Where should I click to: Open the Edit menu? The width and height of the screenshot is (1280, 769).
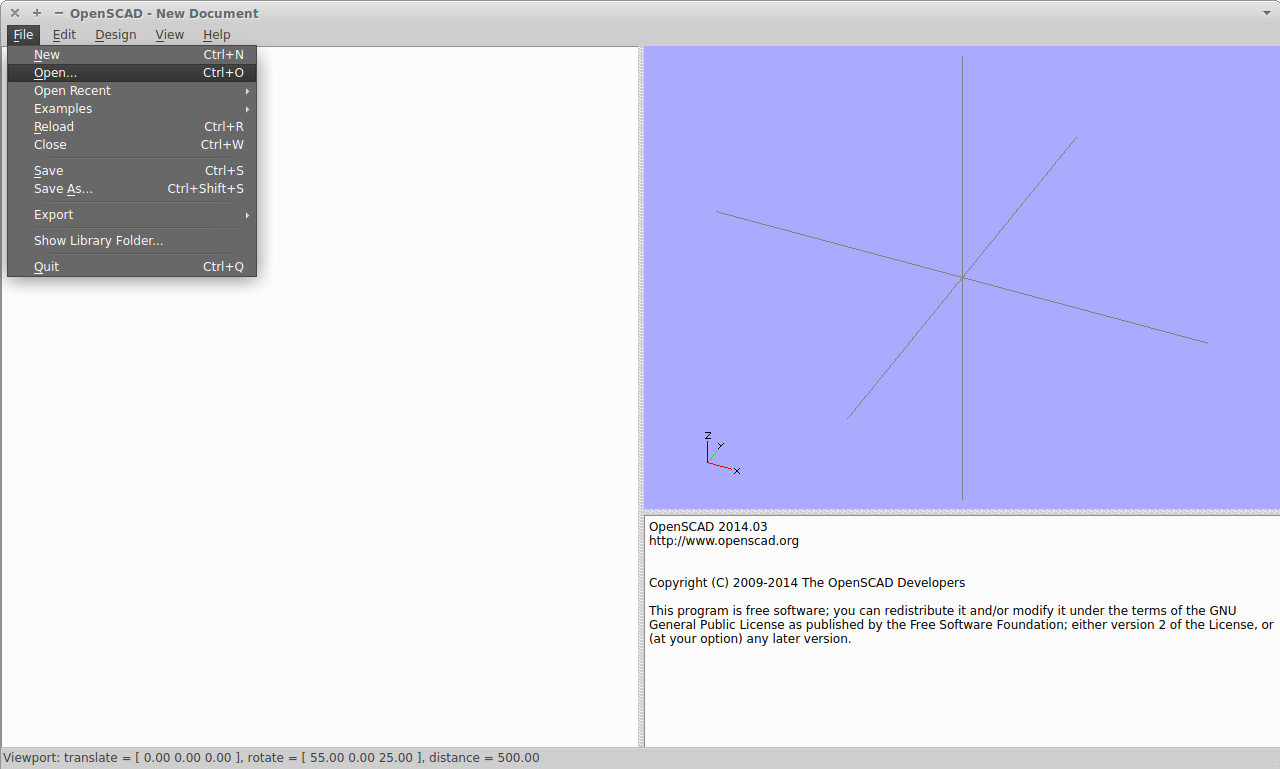64,34
